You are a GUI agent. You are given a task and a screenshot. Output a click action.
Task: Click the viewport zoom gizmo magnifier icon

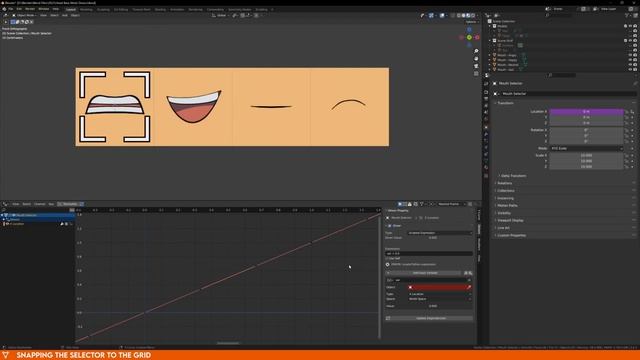click(476, 51)
